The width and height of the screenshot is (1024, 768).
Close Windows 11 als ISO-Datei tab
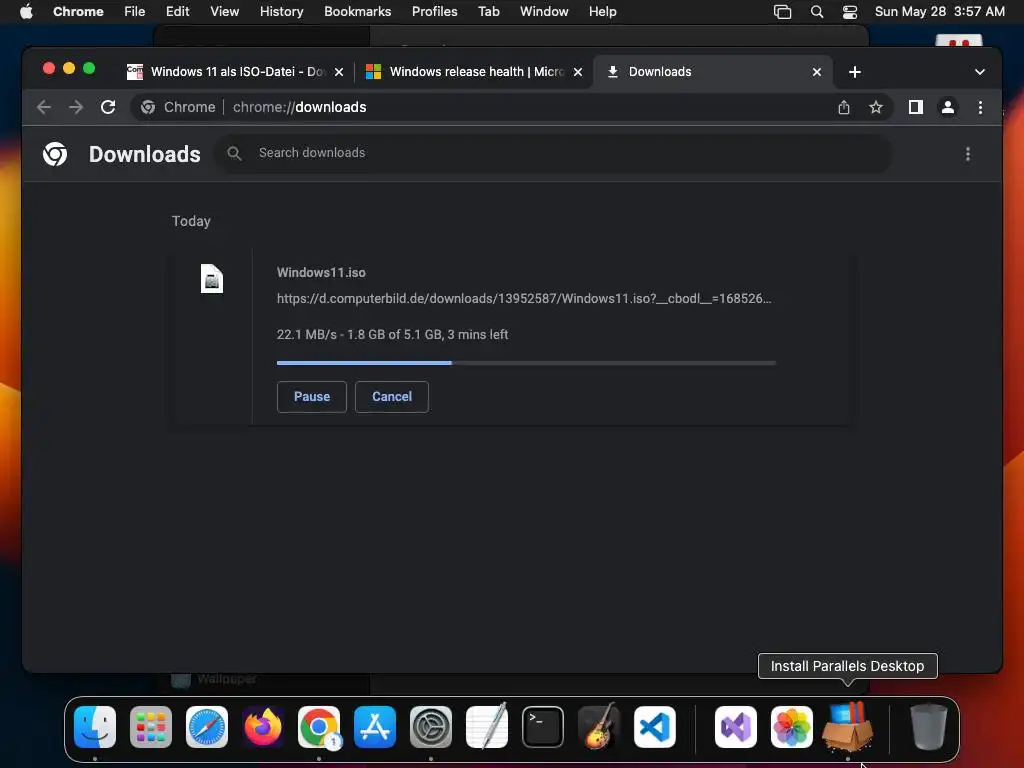point(338,72)
